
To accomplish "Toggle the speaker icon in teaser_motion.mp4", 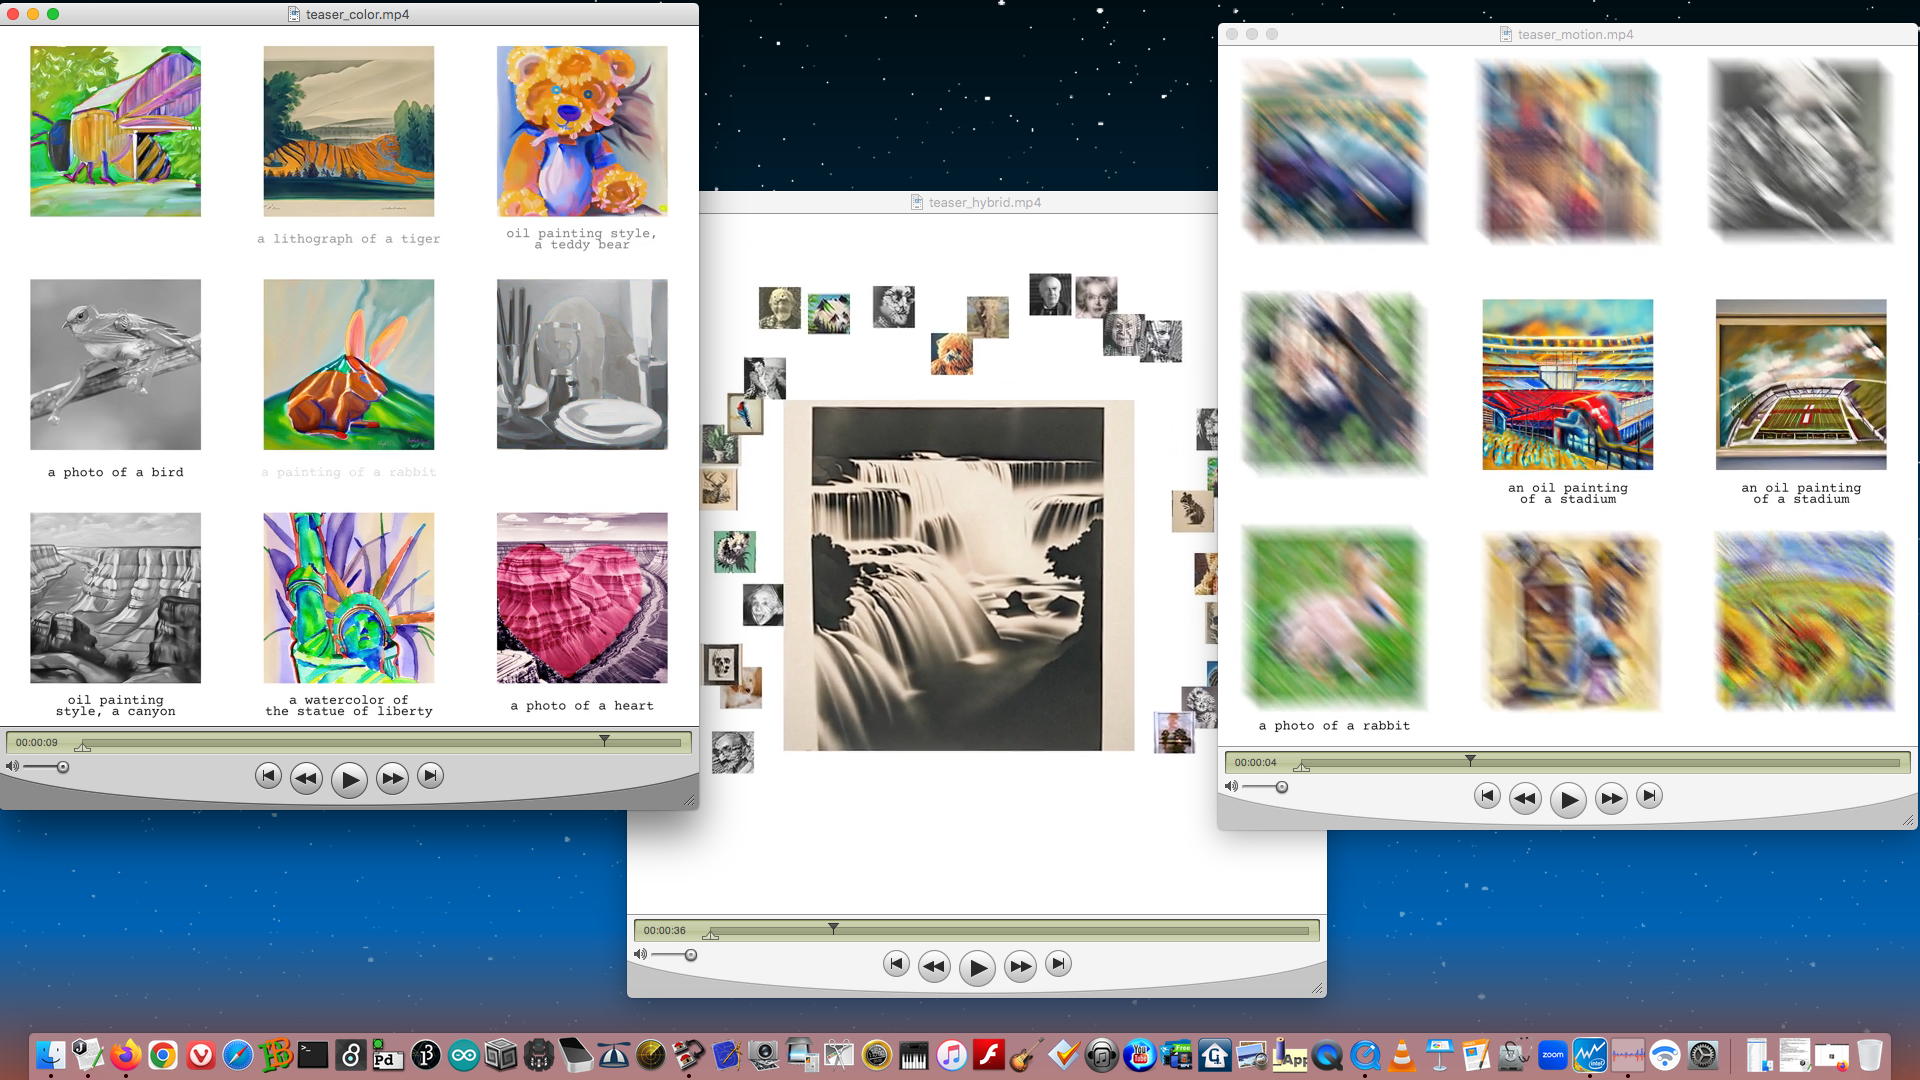I will coord(1231,787).
